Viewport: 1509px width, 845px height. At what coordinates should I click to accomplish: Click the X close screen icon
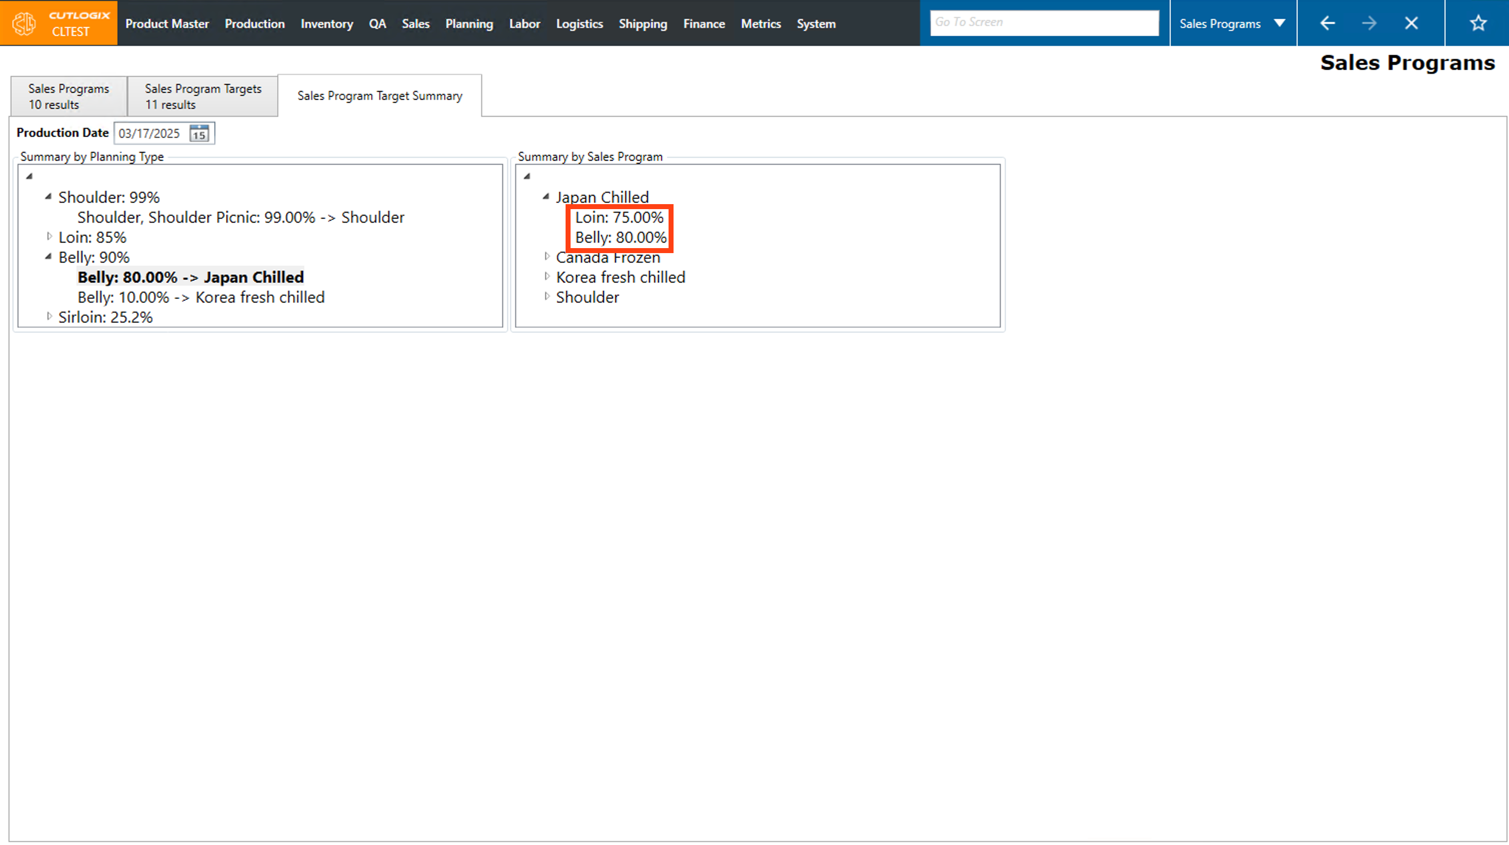tap(1411, 23)
